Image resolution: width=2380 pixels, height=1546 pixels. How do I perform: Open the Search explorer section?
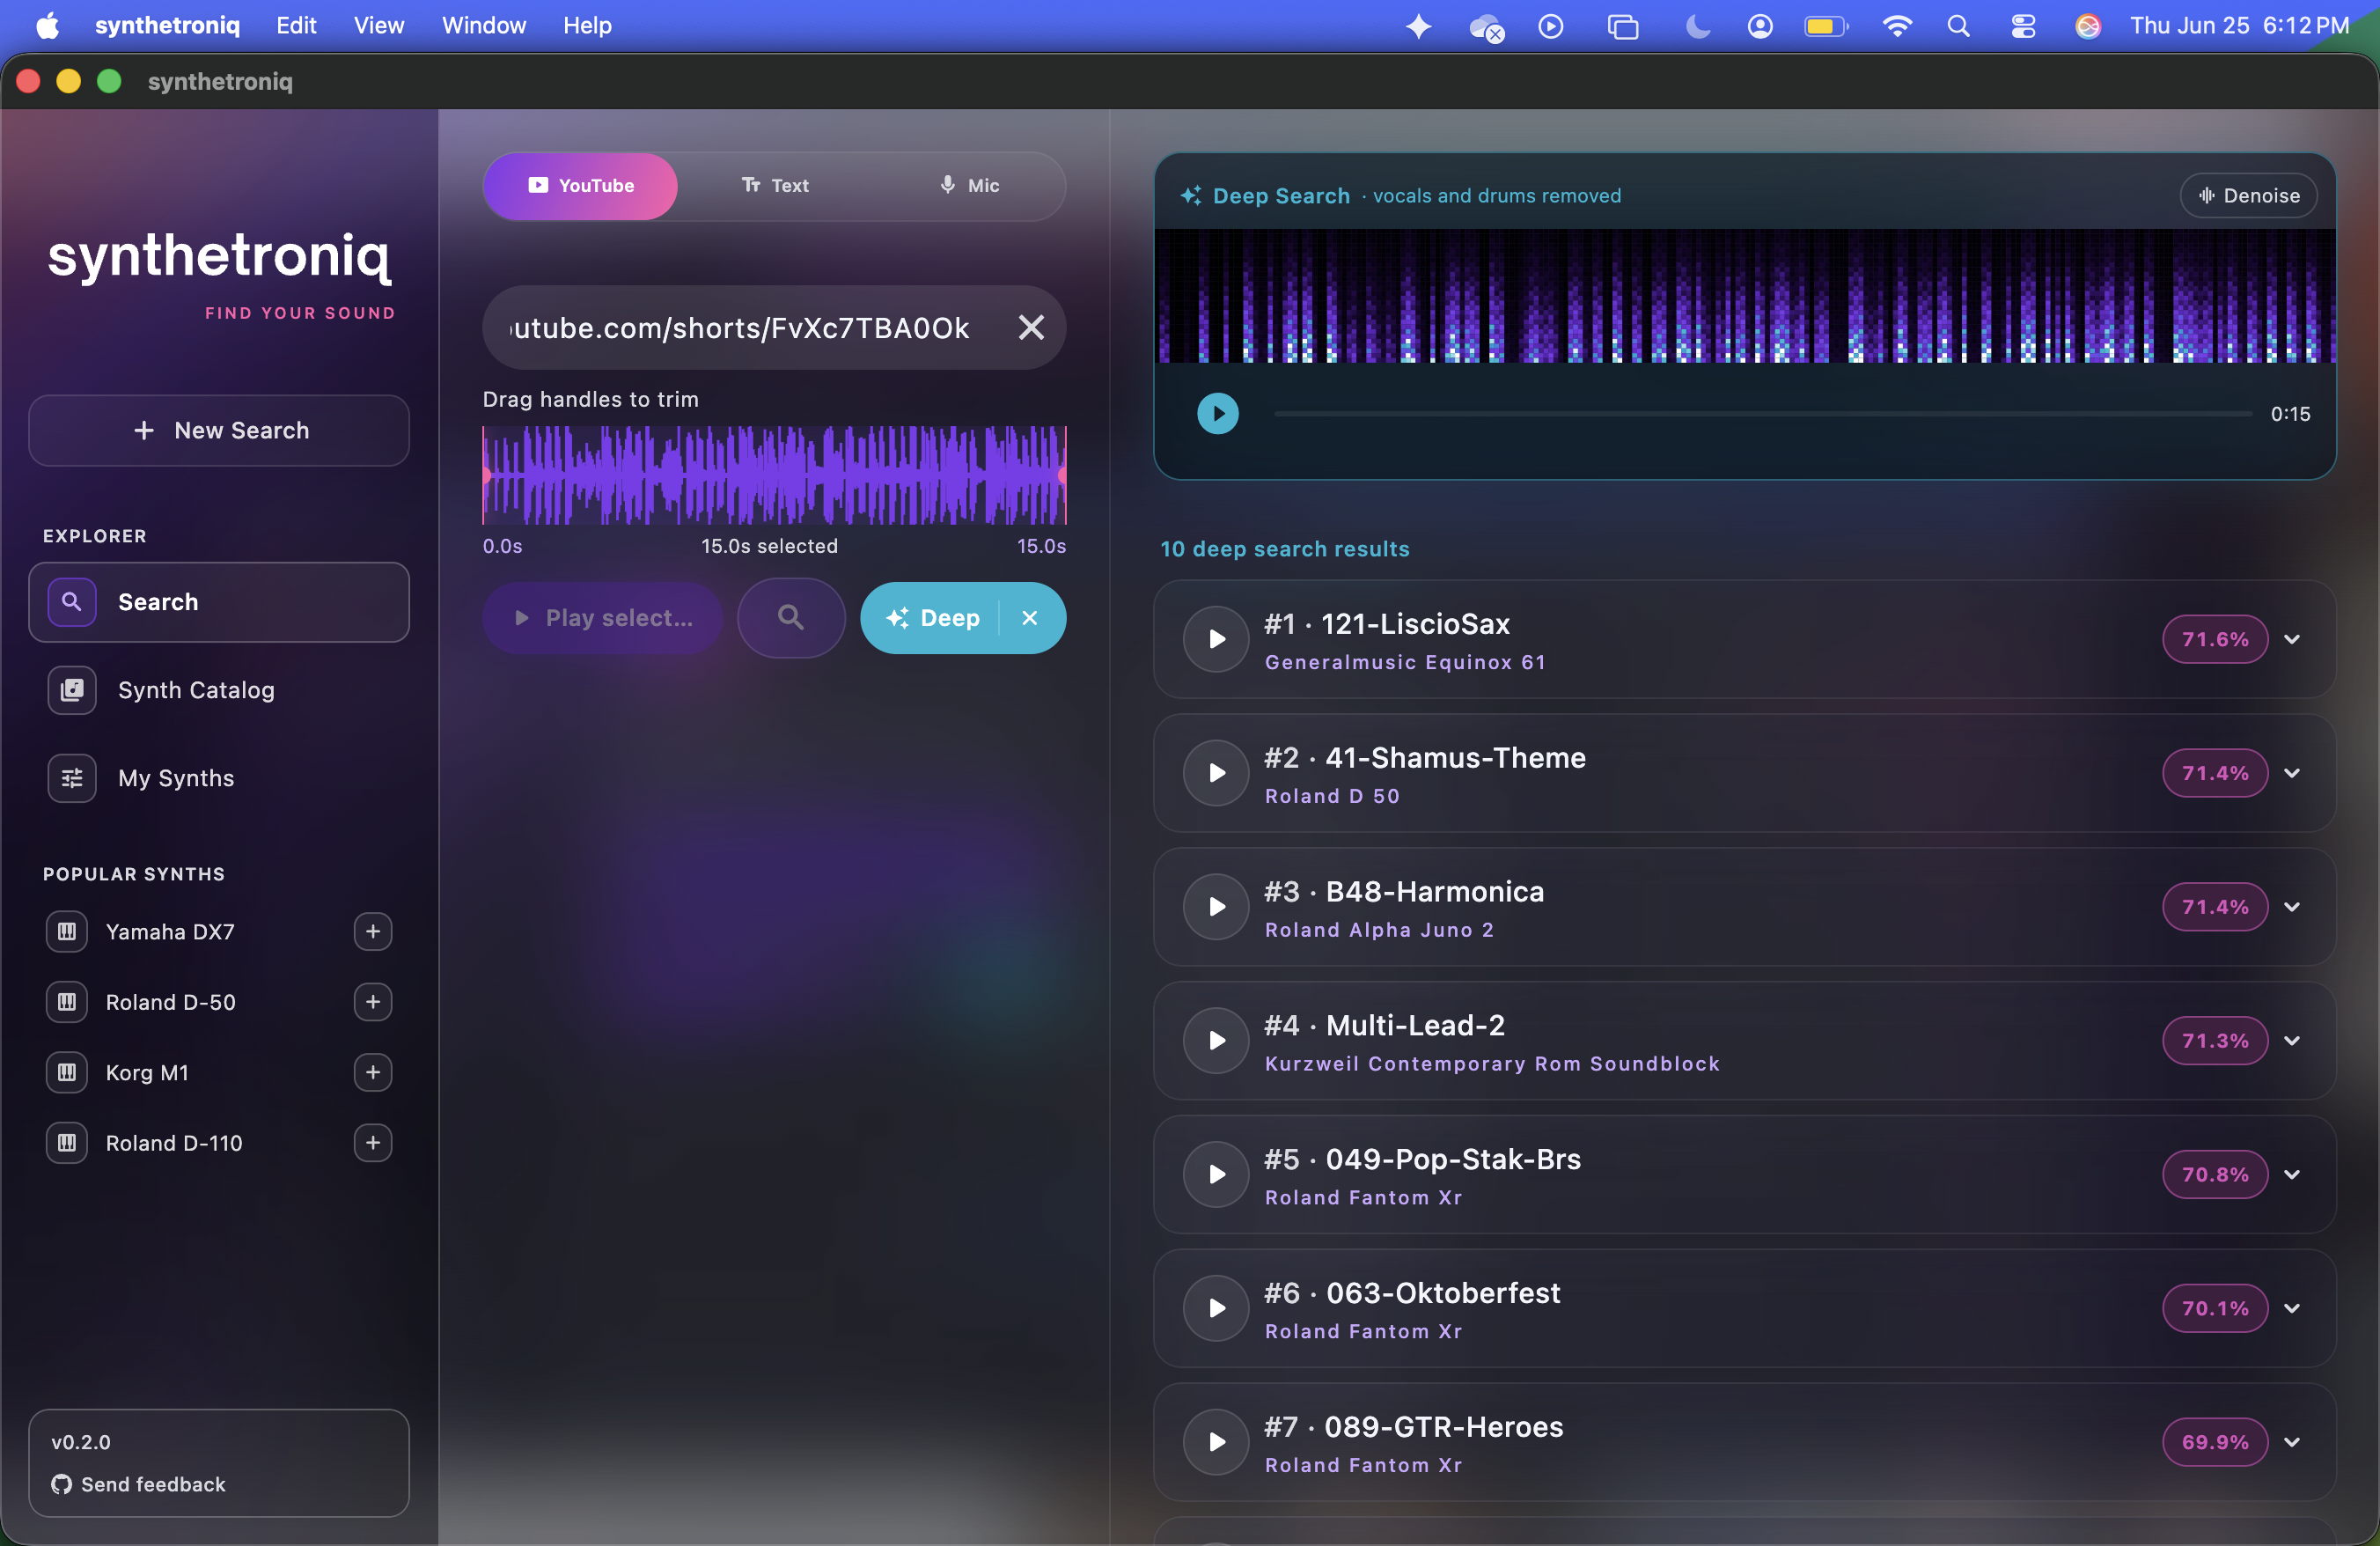[x=219, y=602]
